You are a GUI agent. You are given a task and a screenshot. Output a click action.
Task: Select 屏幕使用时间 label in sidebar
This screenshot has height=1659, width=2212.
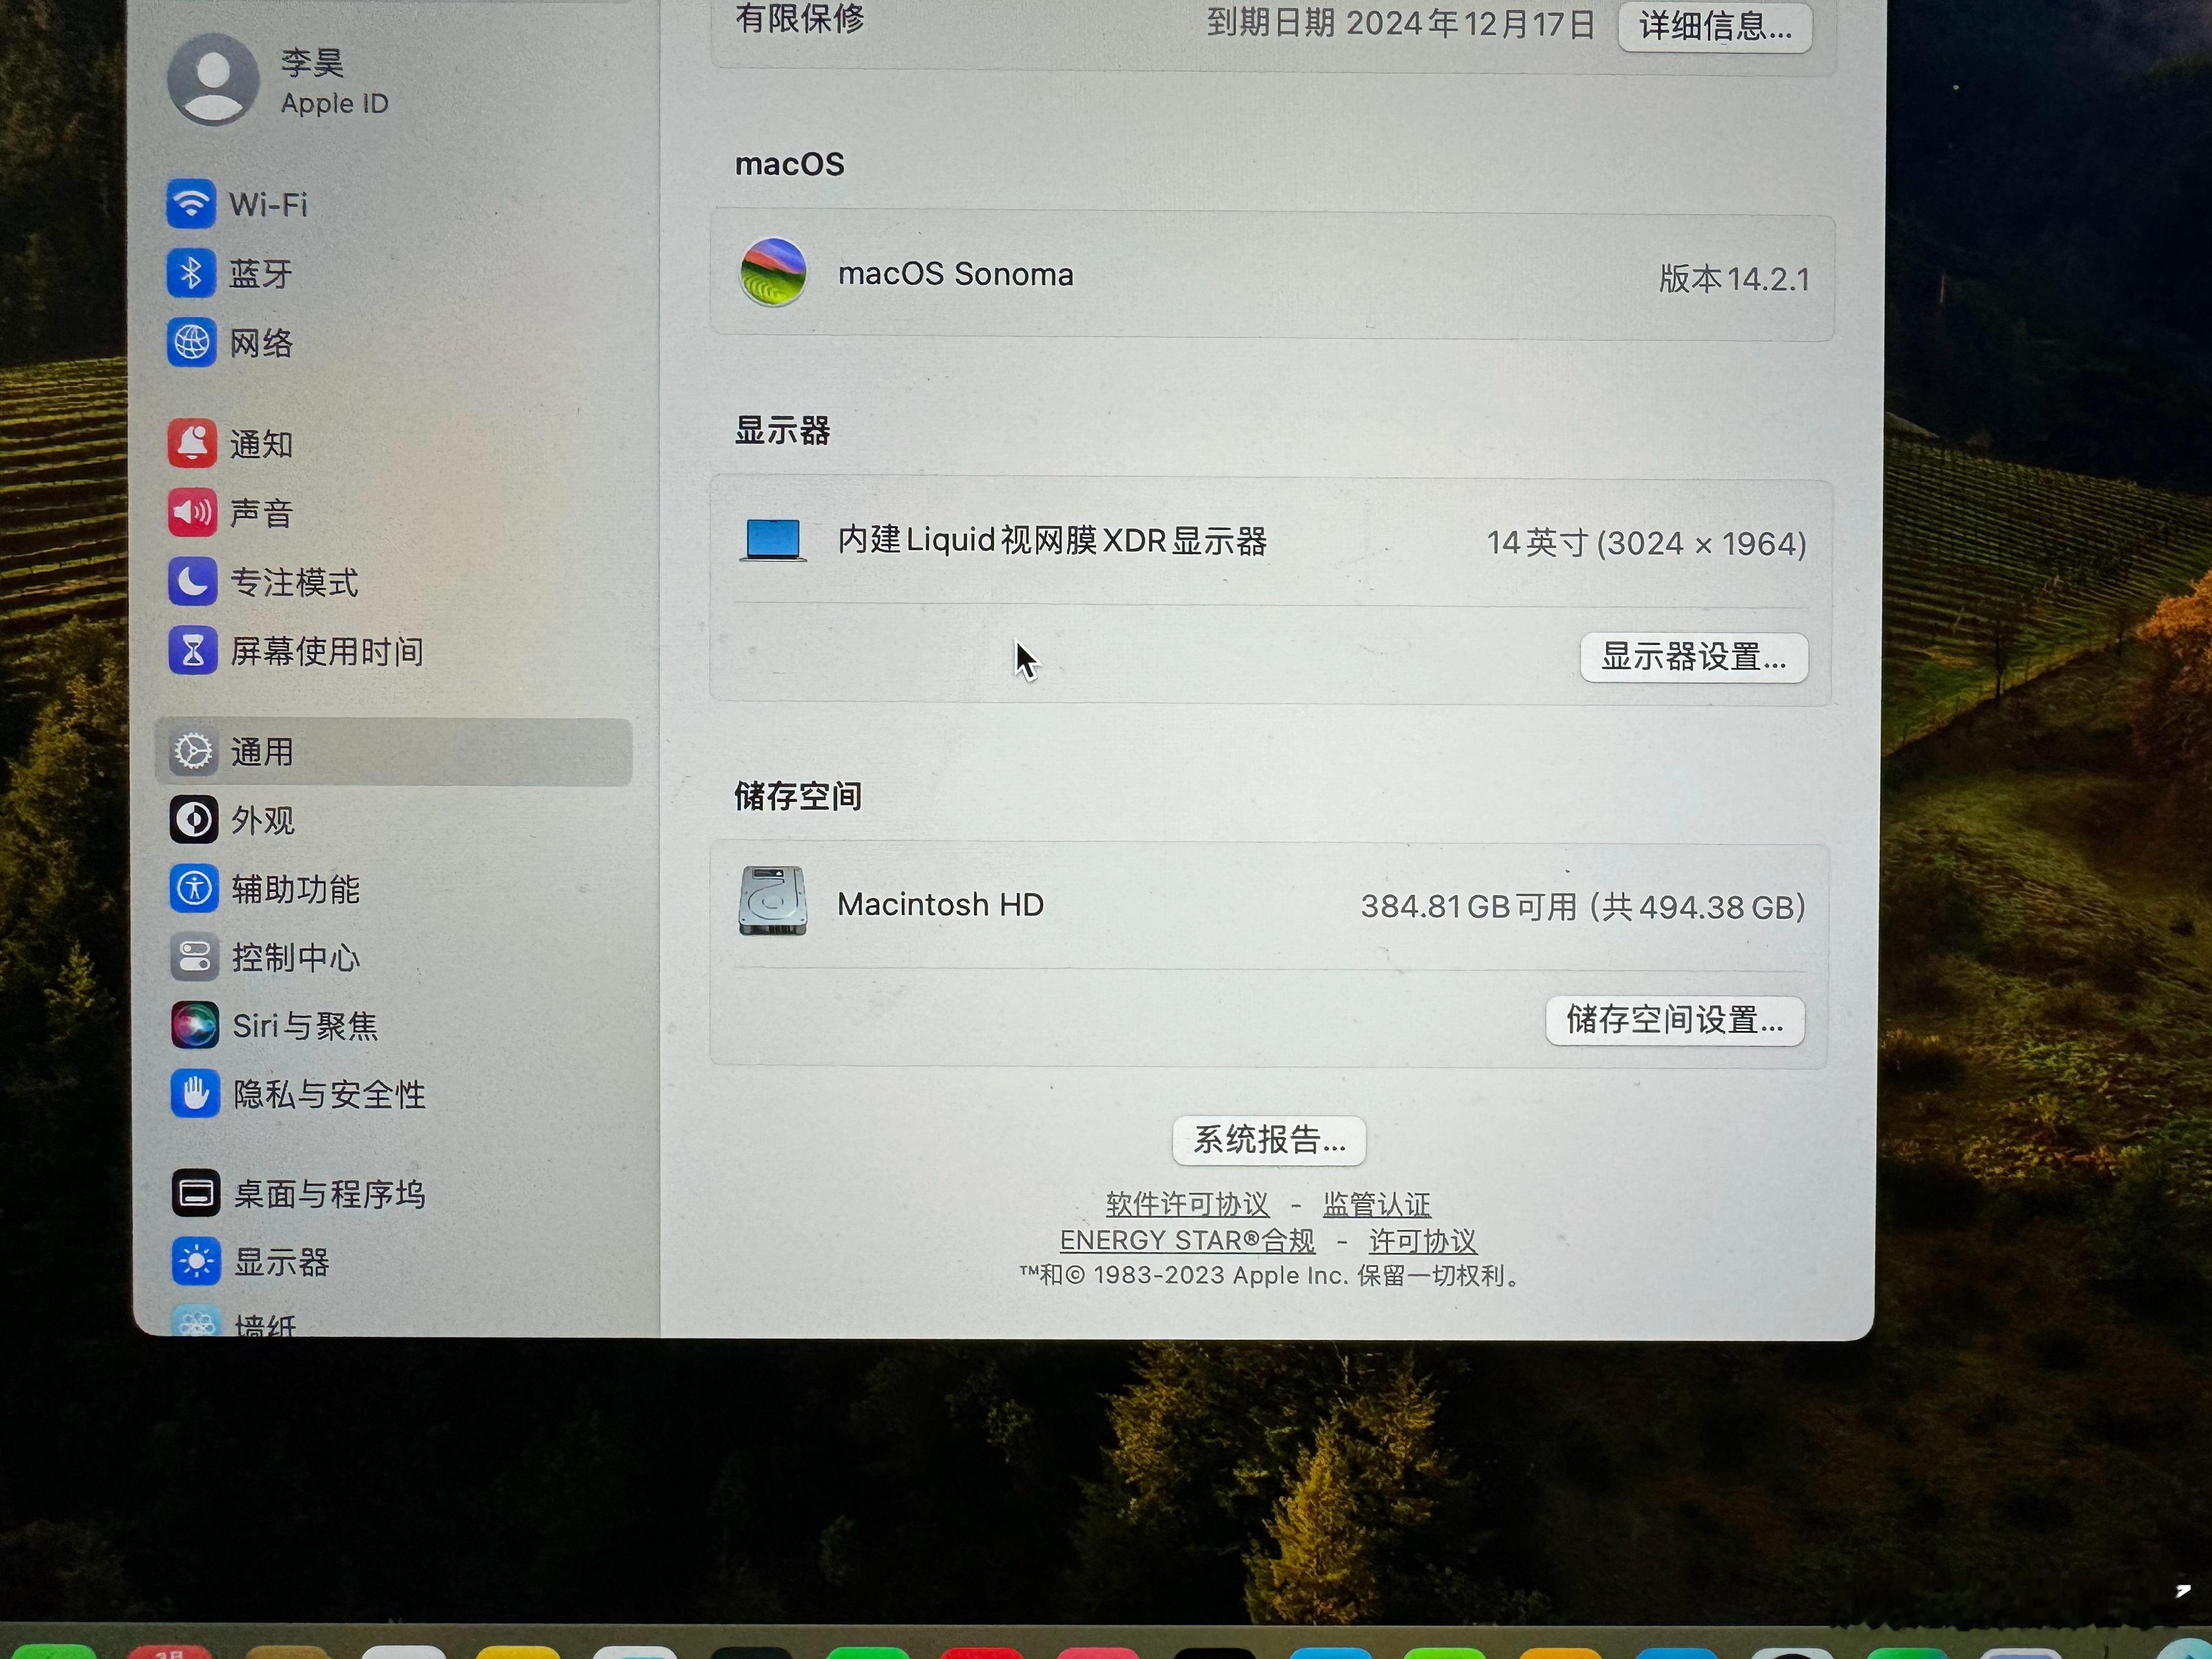327,652
